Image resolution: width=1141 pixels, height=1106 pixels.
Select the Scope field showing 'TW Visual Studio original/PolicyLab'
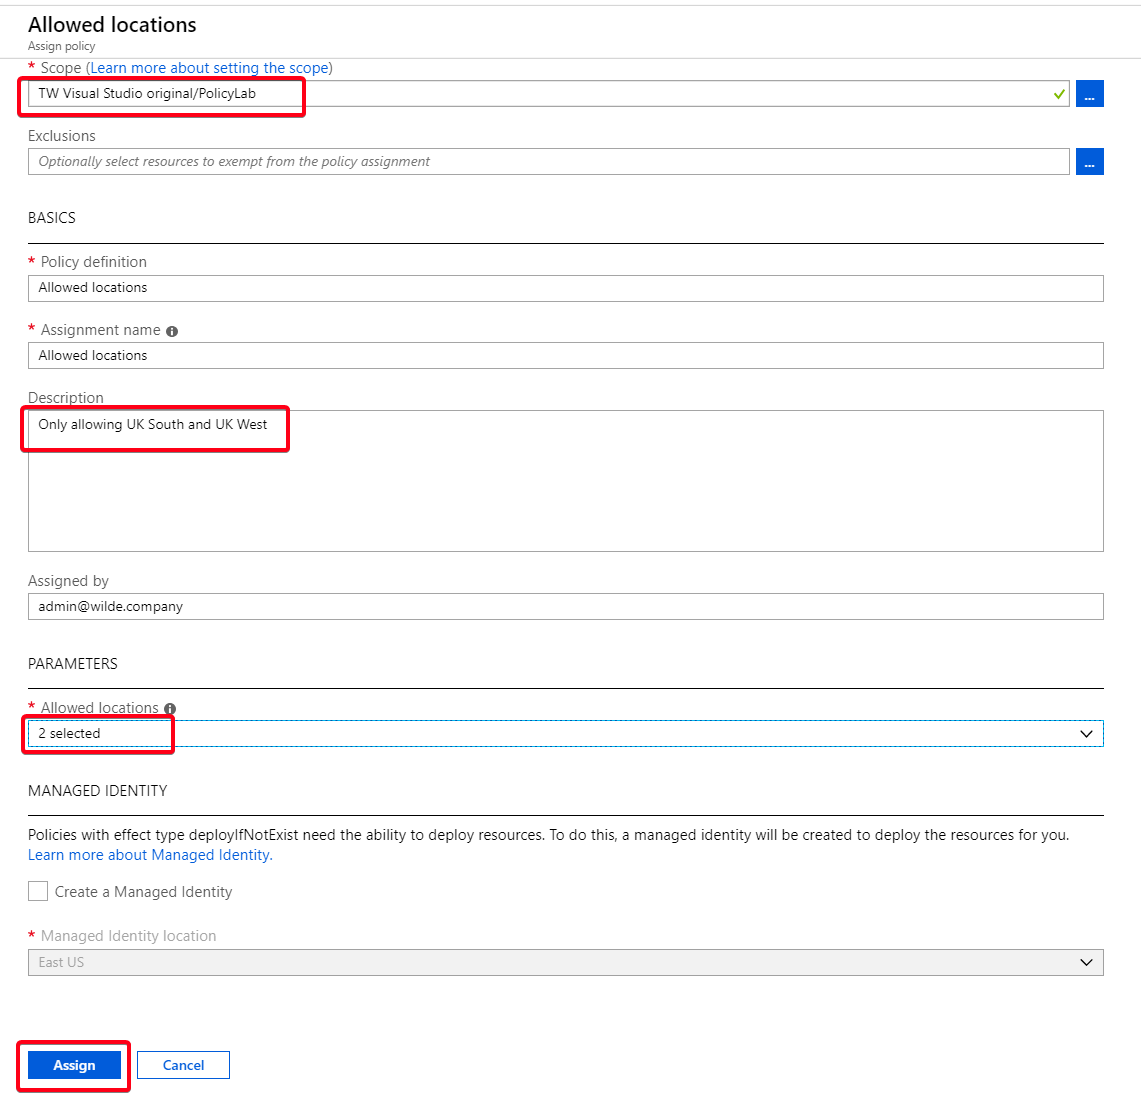click(400, 93)
